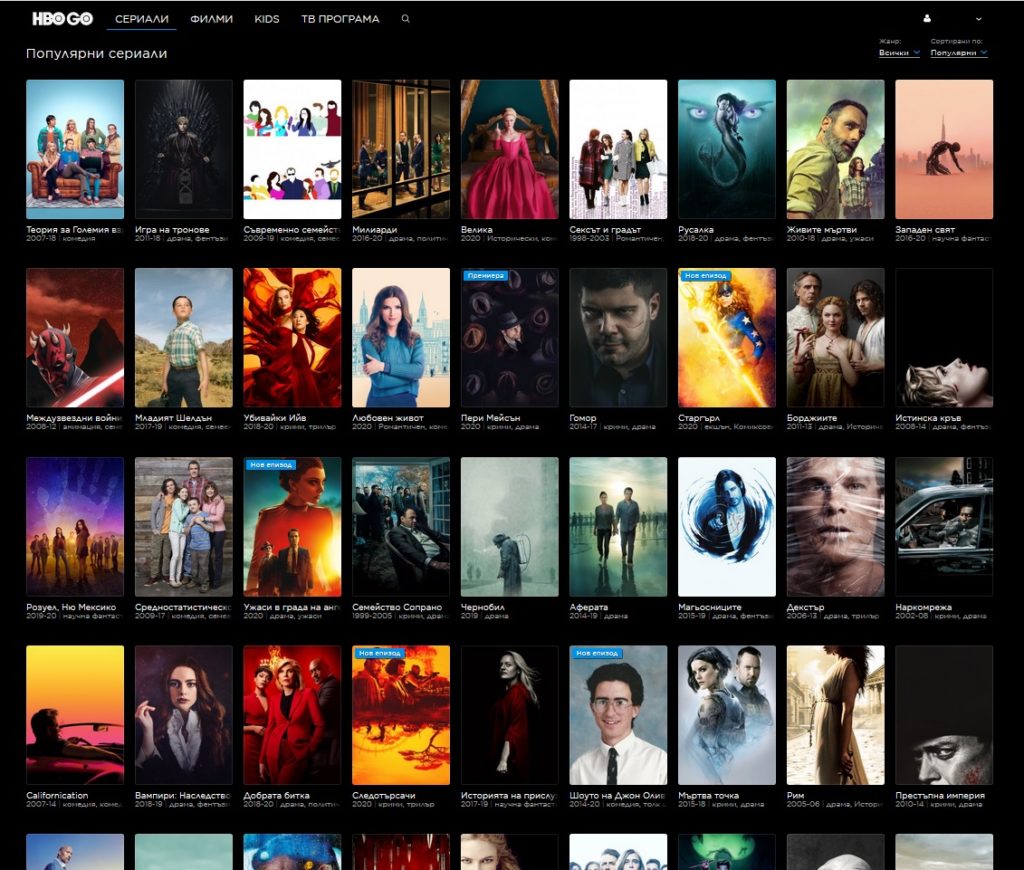The height and width of the screenshot is (870, 1024).
Task: Click the Популярни сериали heading
Action: 97,54
